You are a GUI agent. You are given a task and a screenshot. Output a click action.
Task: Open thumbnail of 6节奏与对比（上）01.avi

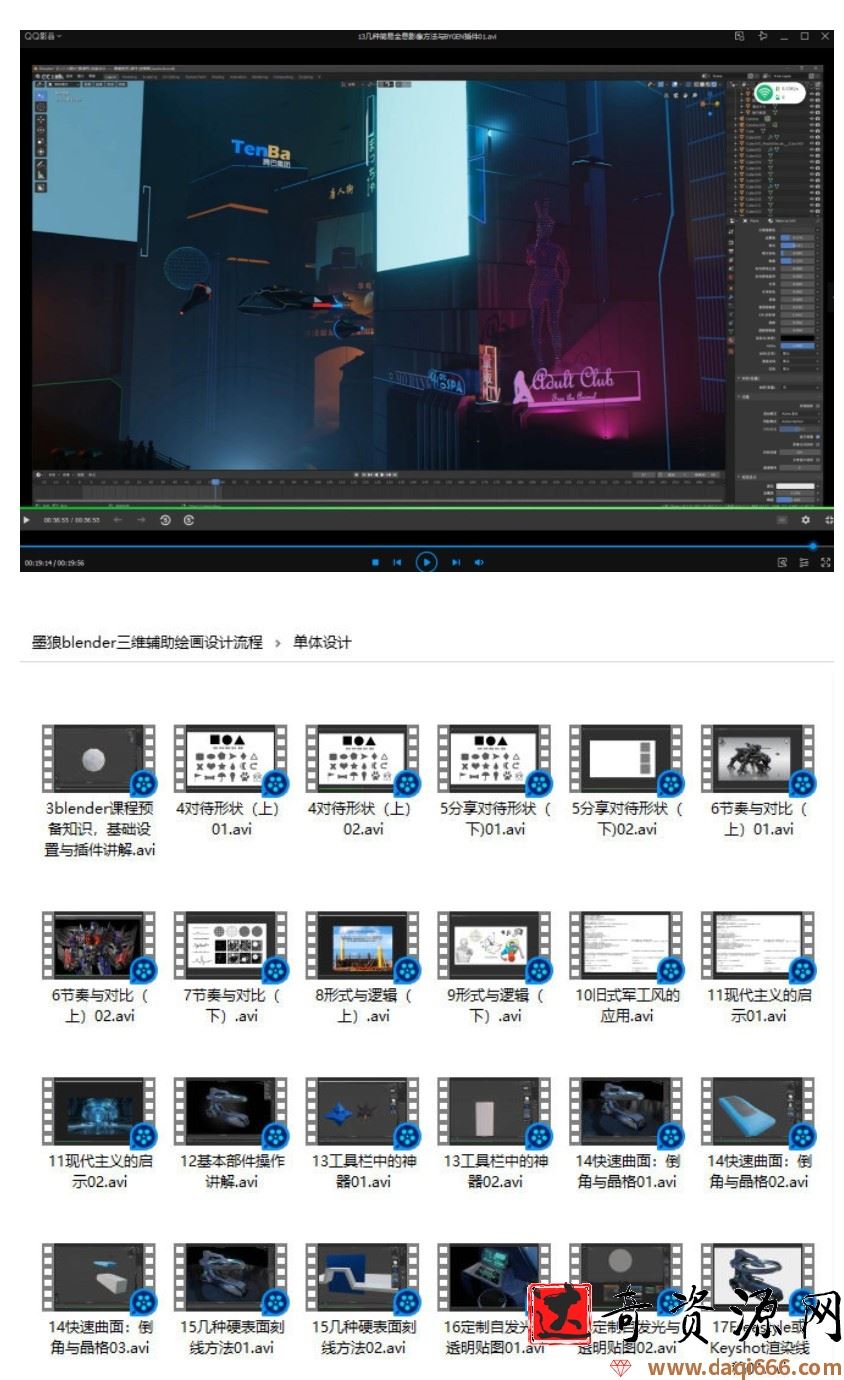coord(758,760)
